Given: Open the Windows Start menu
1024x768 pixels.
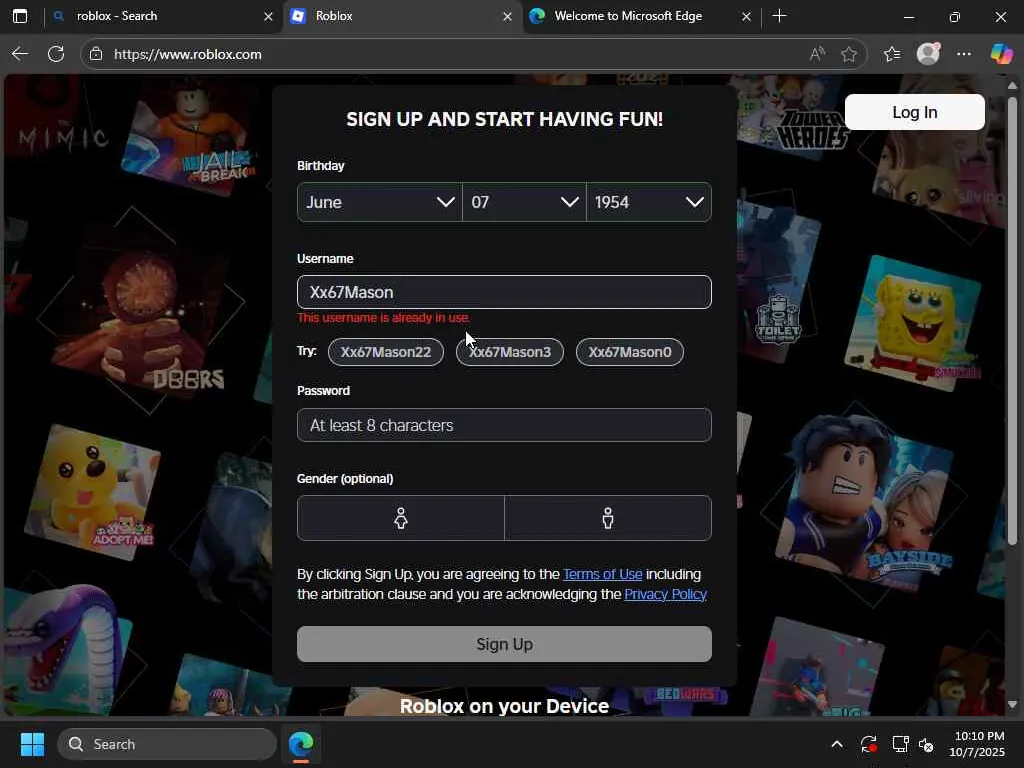Looking at the screenshot, I should [x=32, y=744].
